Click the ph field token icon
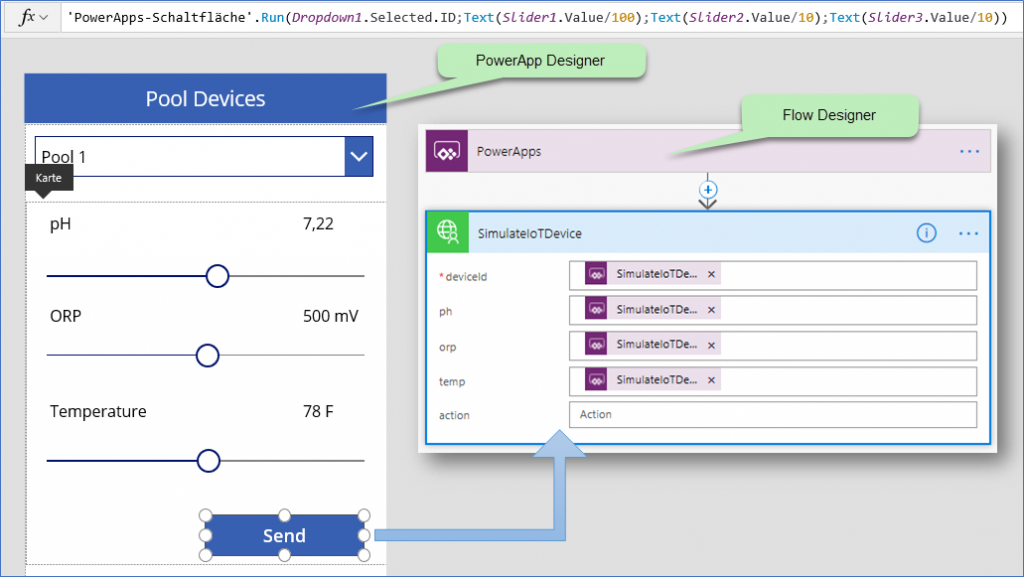Screen dimensions: 1024x577 coord(596,310)
